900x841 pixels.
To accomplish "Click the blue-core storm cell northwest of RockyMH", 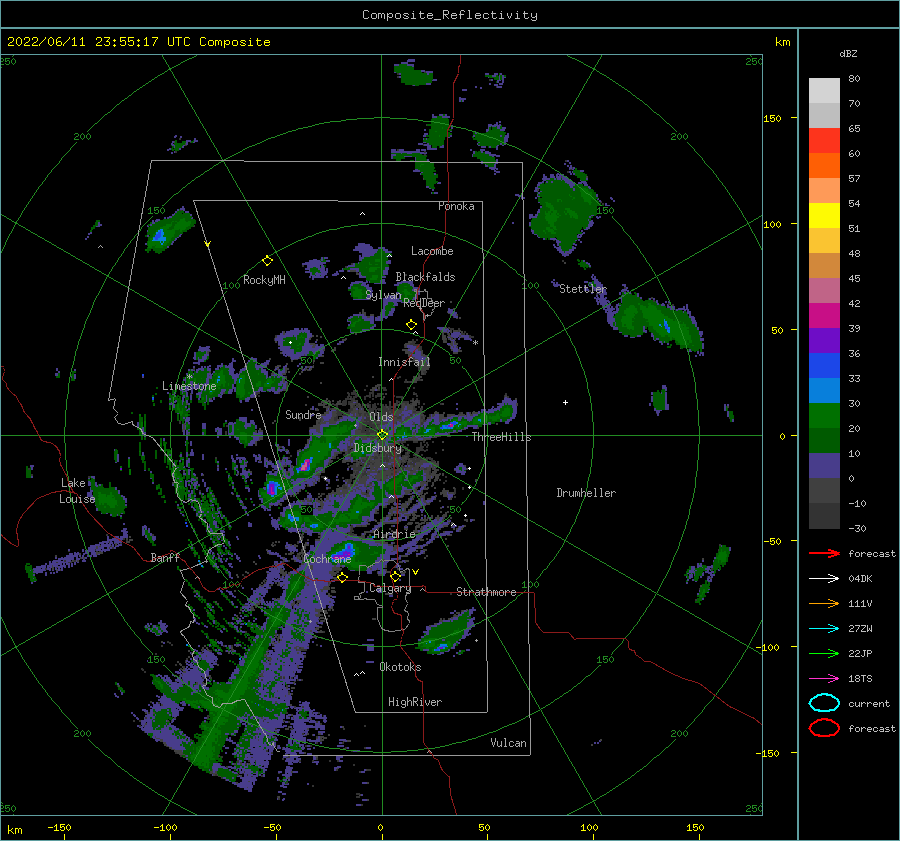I will [x=169, y=230].
